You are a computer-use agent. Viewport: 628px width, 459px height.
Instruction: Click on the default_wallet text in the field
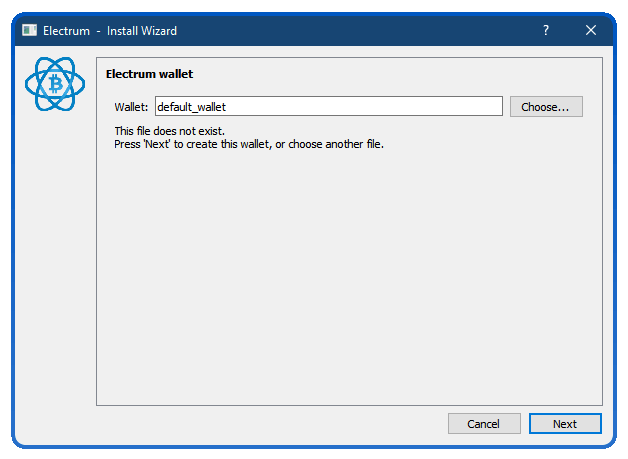191,107
